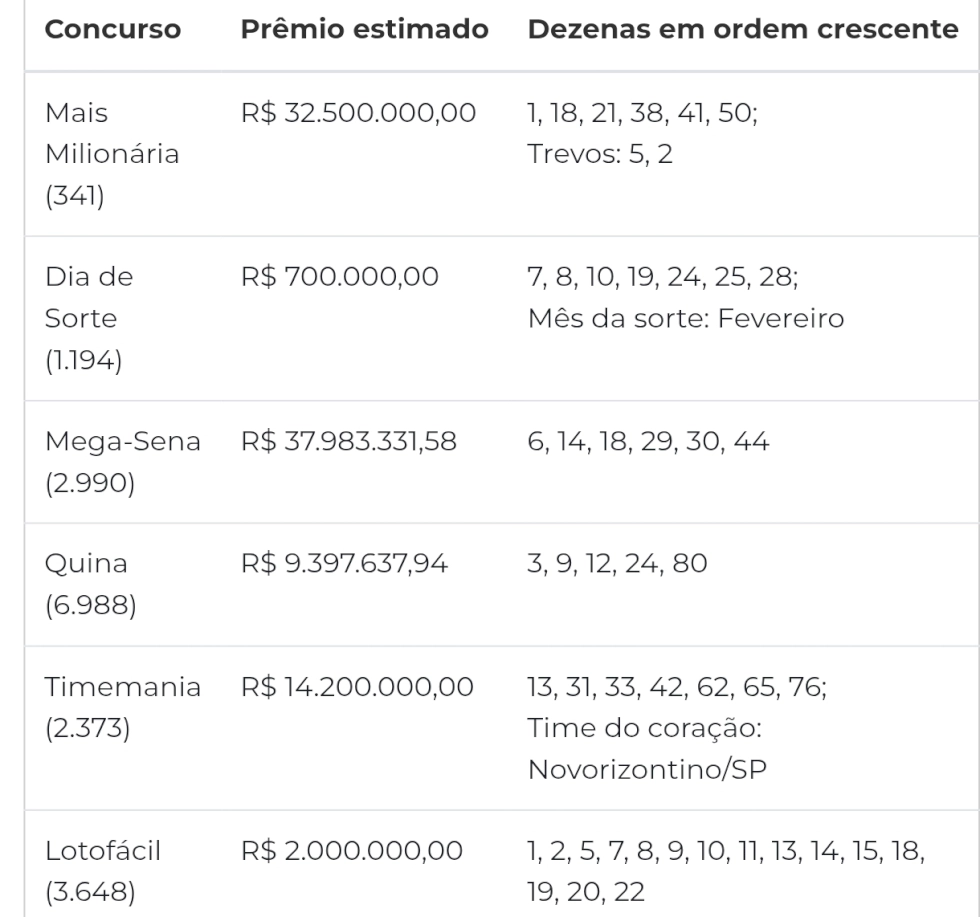
Task: Click the Mega-Sena numbers 6, 14, 18, 29, 30, 44
Action: [x=648, y=441]
